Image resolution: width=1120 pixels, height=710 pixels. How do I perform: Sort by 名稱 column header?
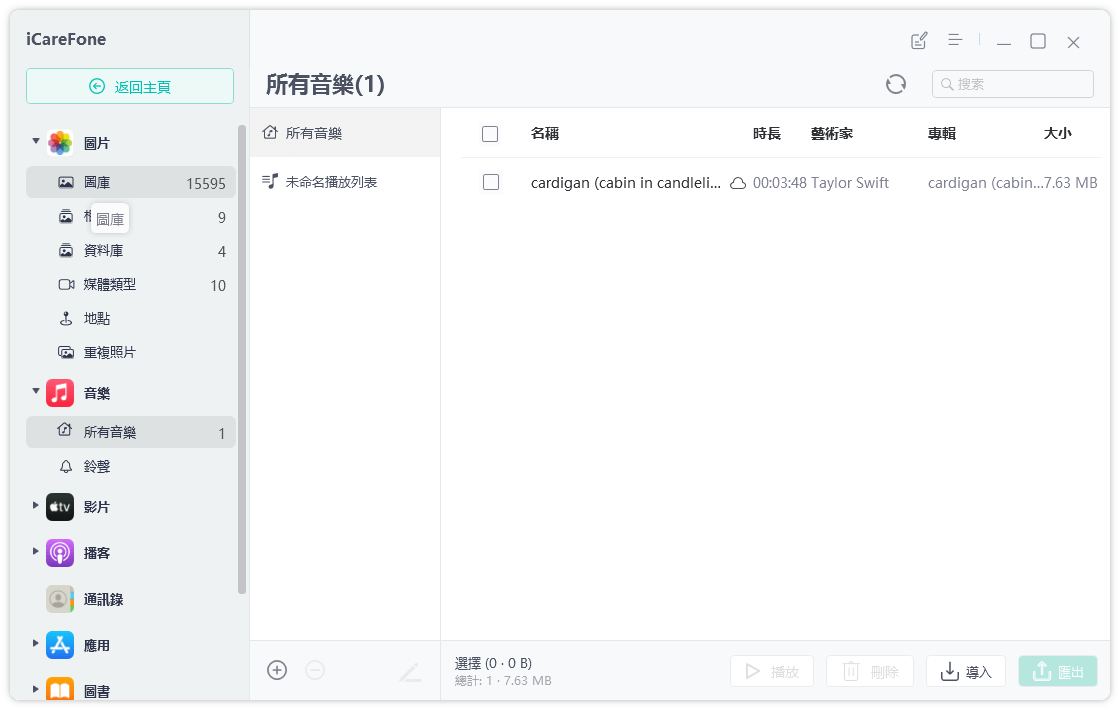click(x=544, y=134)
